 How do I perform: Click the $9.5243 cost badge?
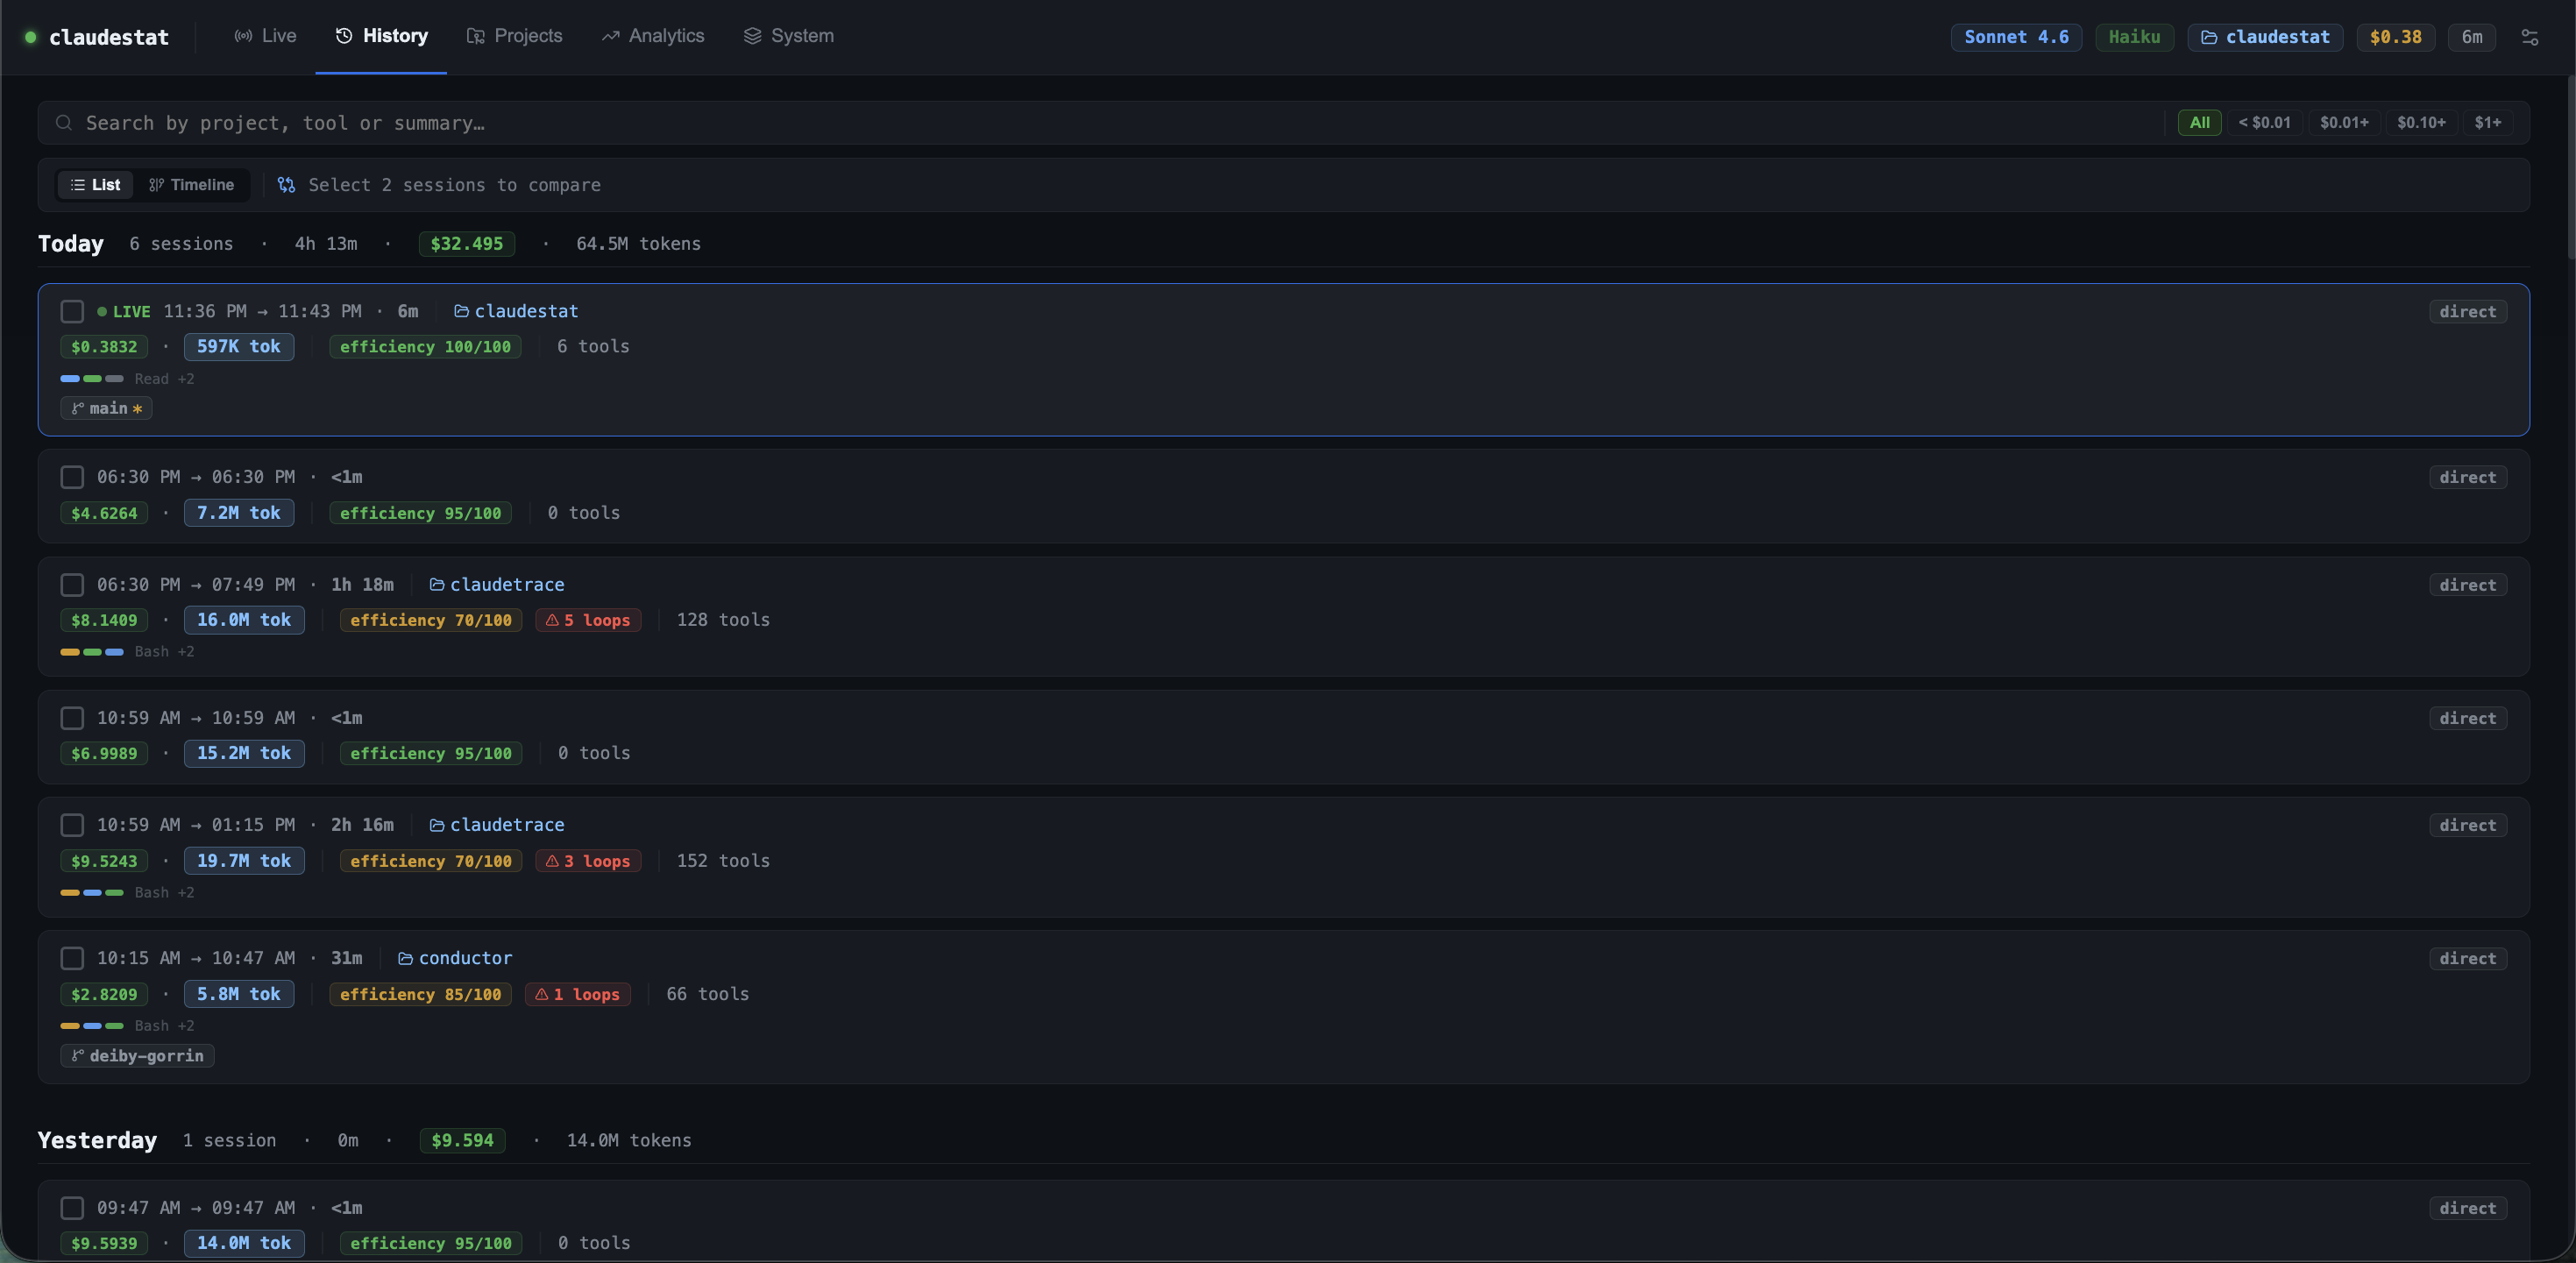(x=104, y=861)
